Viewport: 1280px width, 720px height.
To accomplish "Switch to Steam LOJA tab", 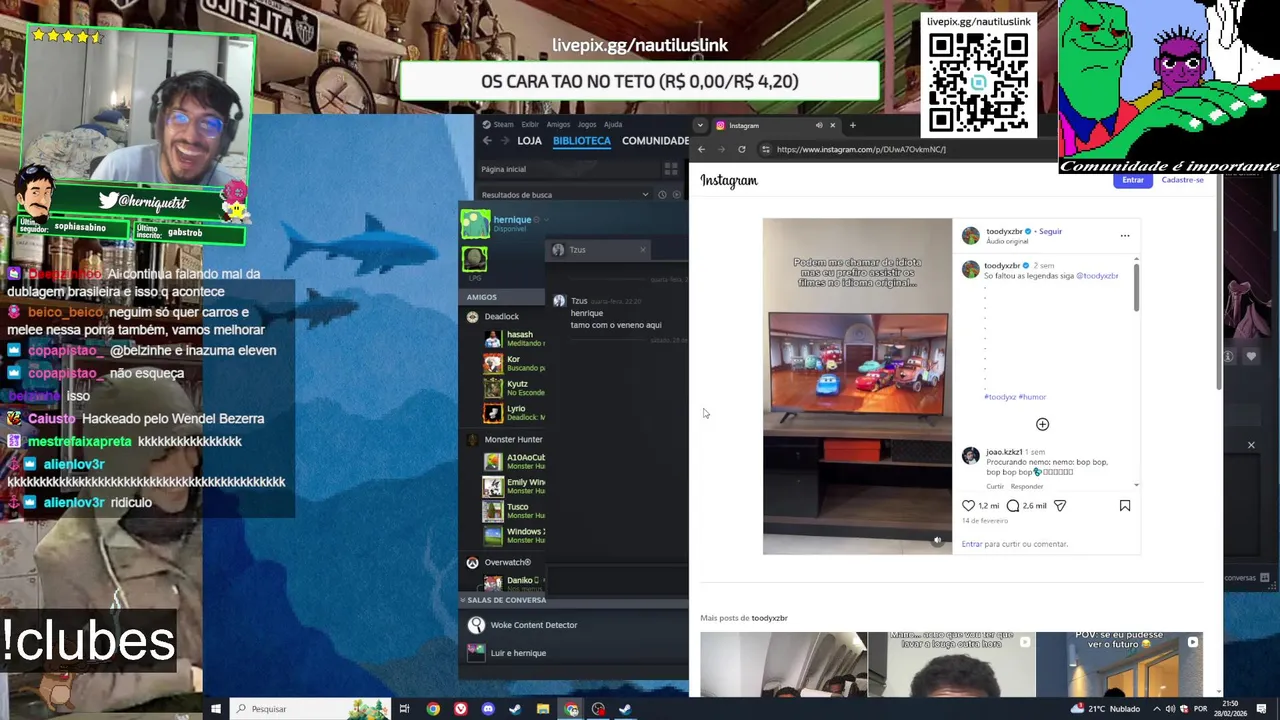I will click(x=529, y=141).
